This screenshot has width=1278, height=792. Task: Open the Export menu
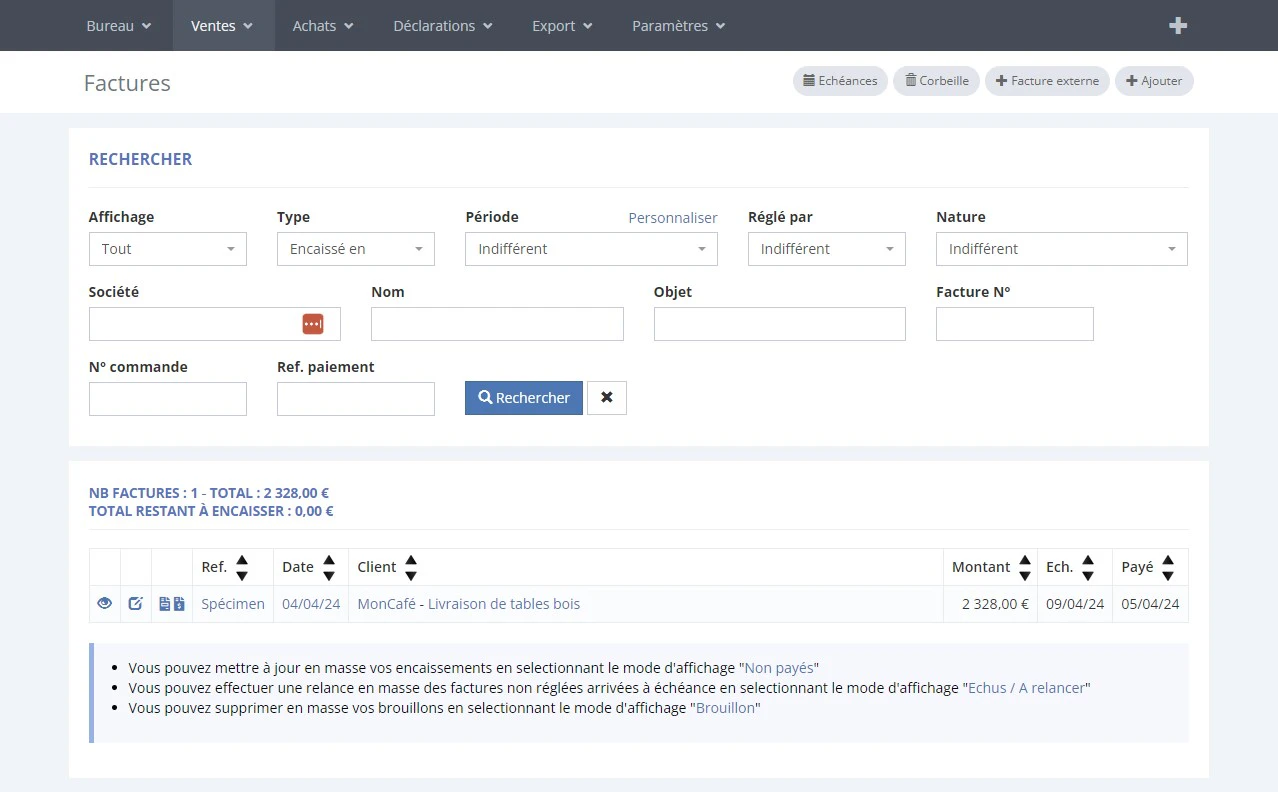562,26
